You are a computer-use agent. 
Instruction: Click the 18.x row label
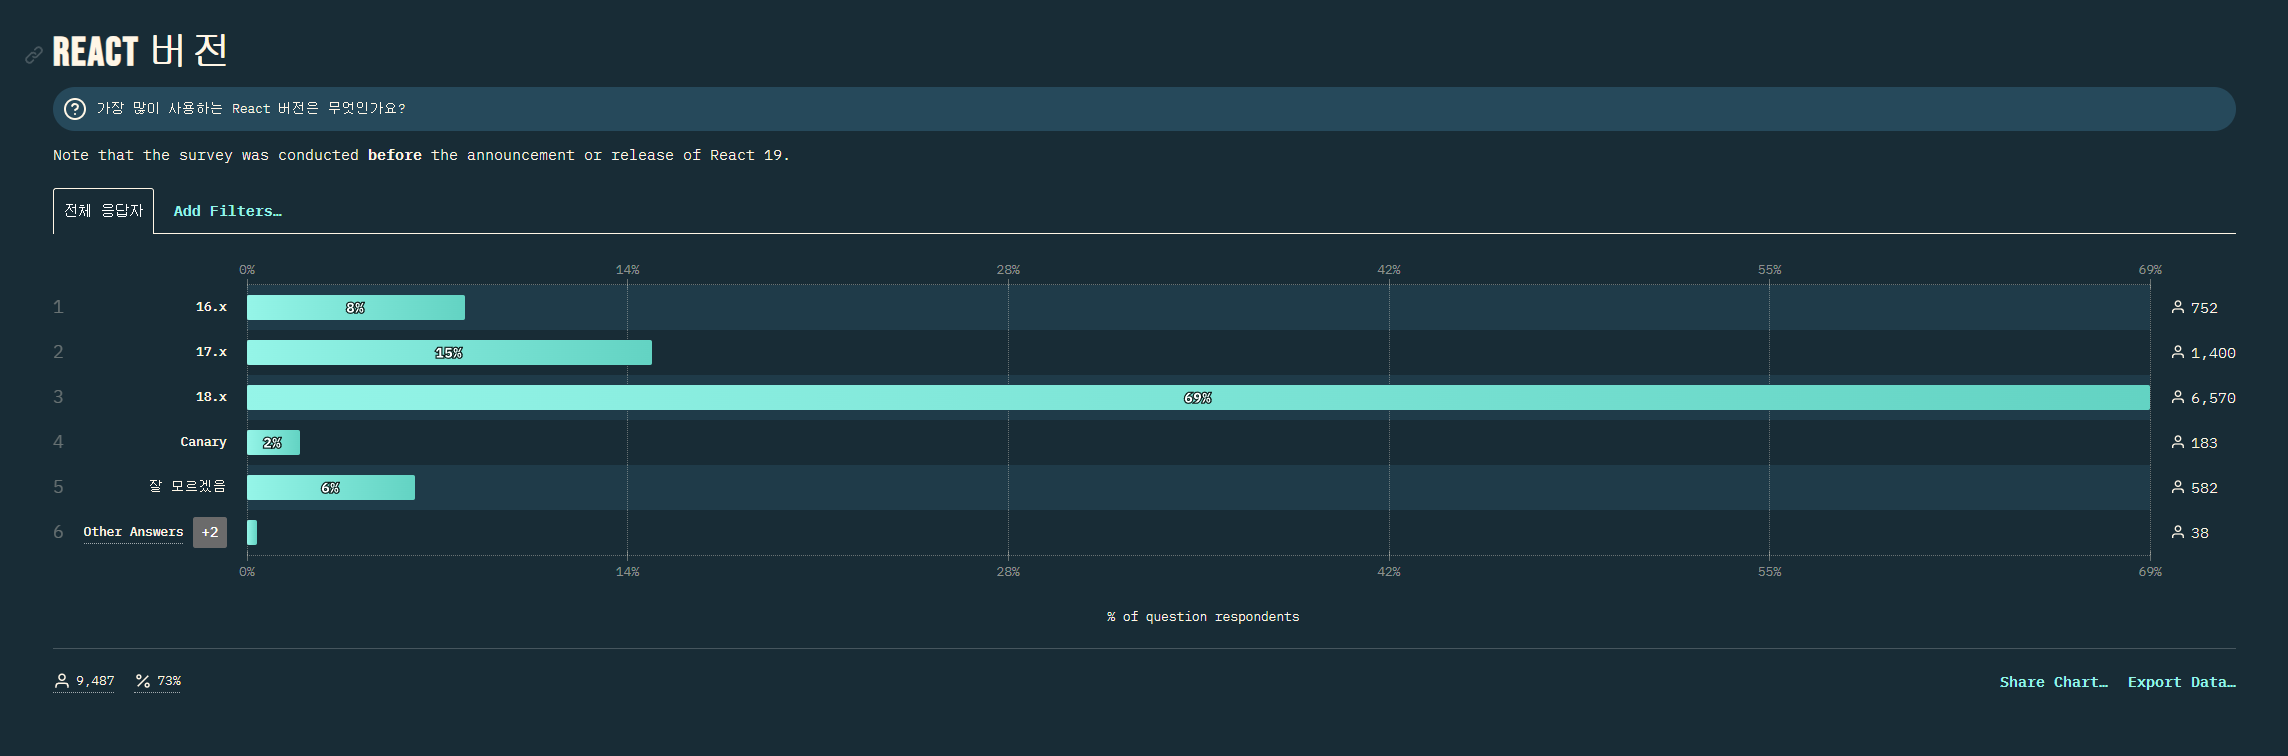(x=211, y=397)
